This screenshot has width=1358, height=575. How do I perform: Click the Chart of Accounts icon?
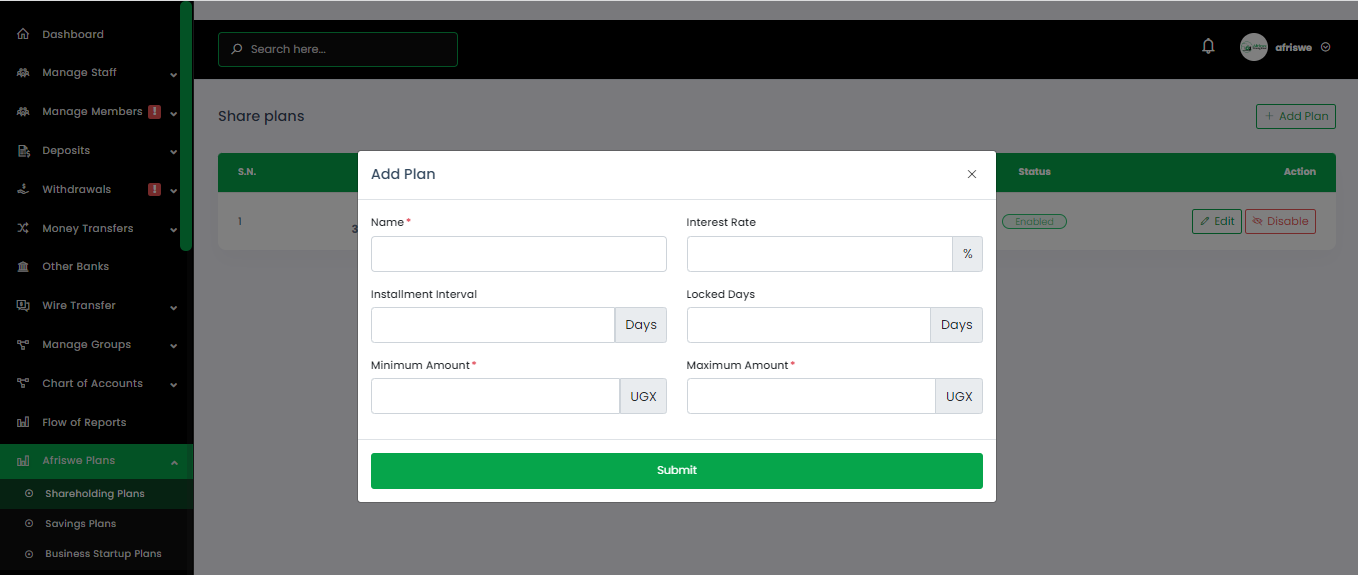pyautogui.click(x=23, y=383)
